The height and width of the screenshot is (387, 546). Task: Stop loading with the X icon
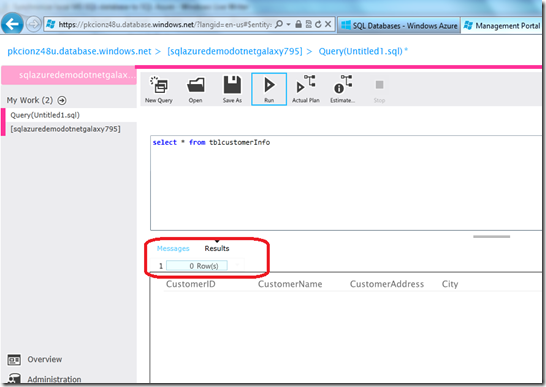tap(328, 24)
